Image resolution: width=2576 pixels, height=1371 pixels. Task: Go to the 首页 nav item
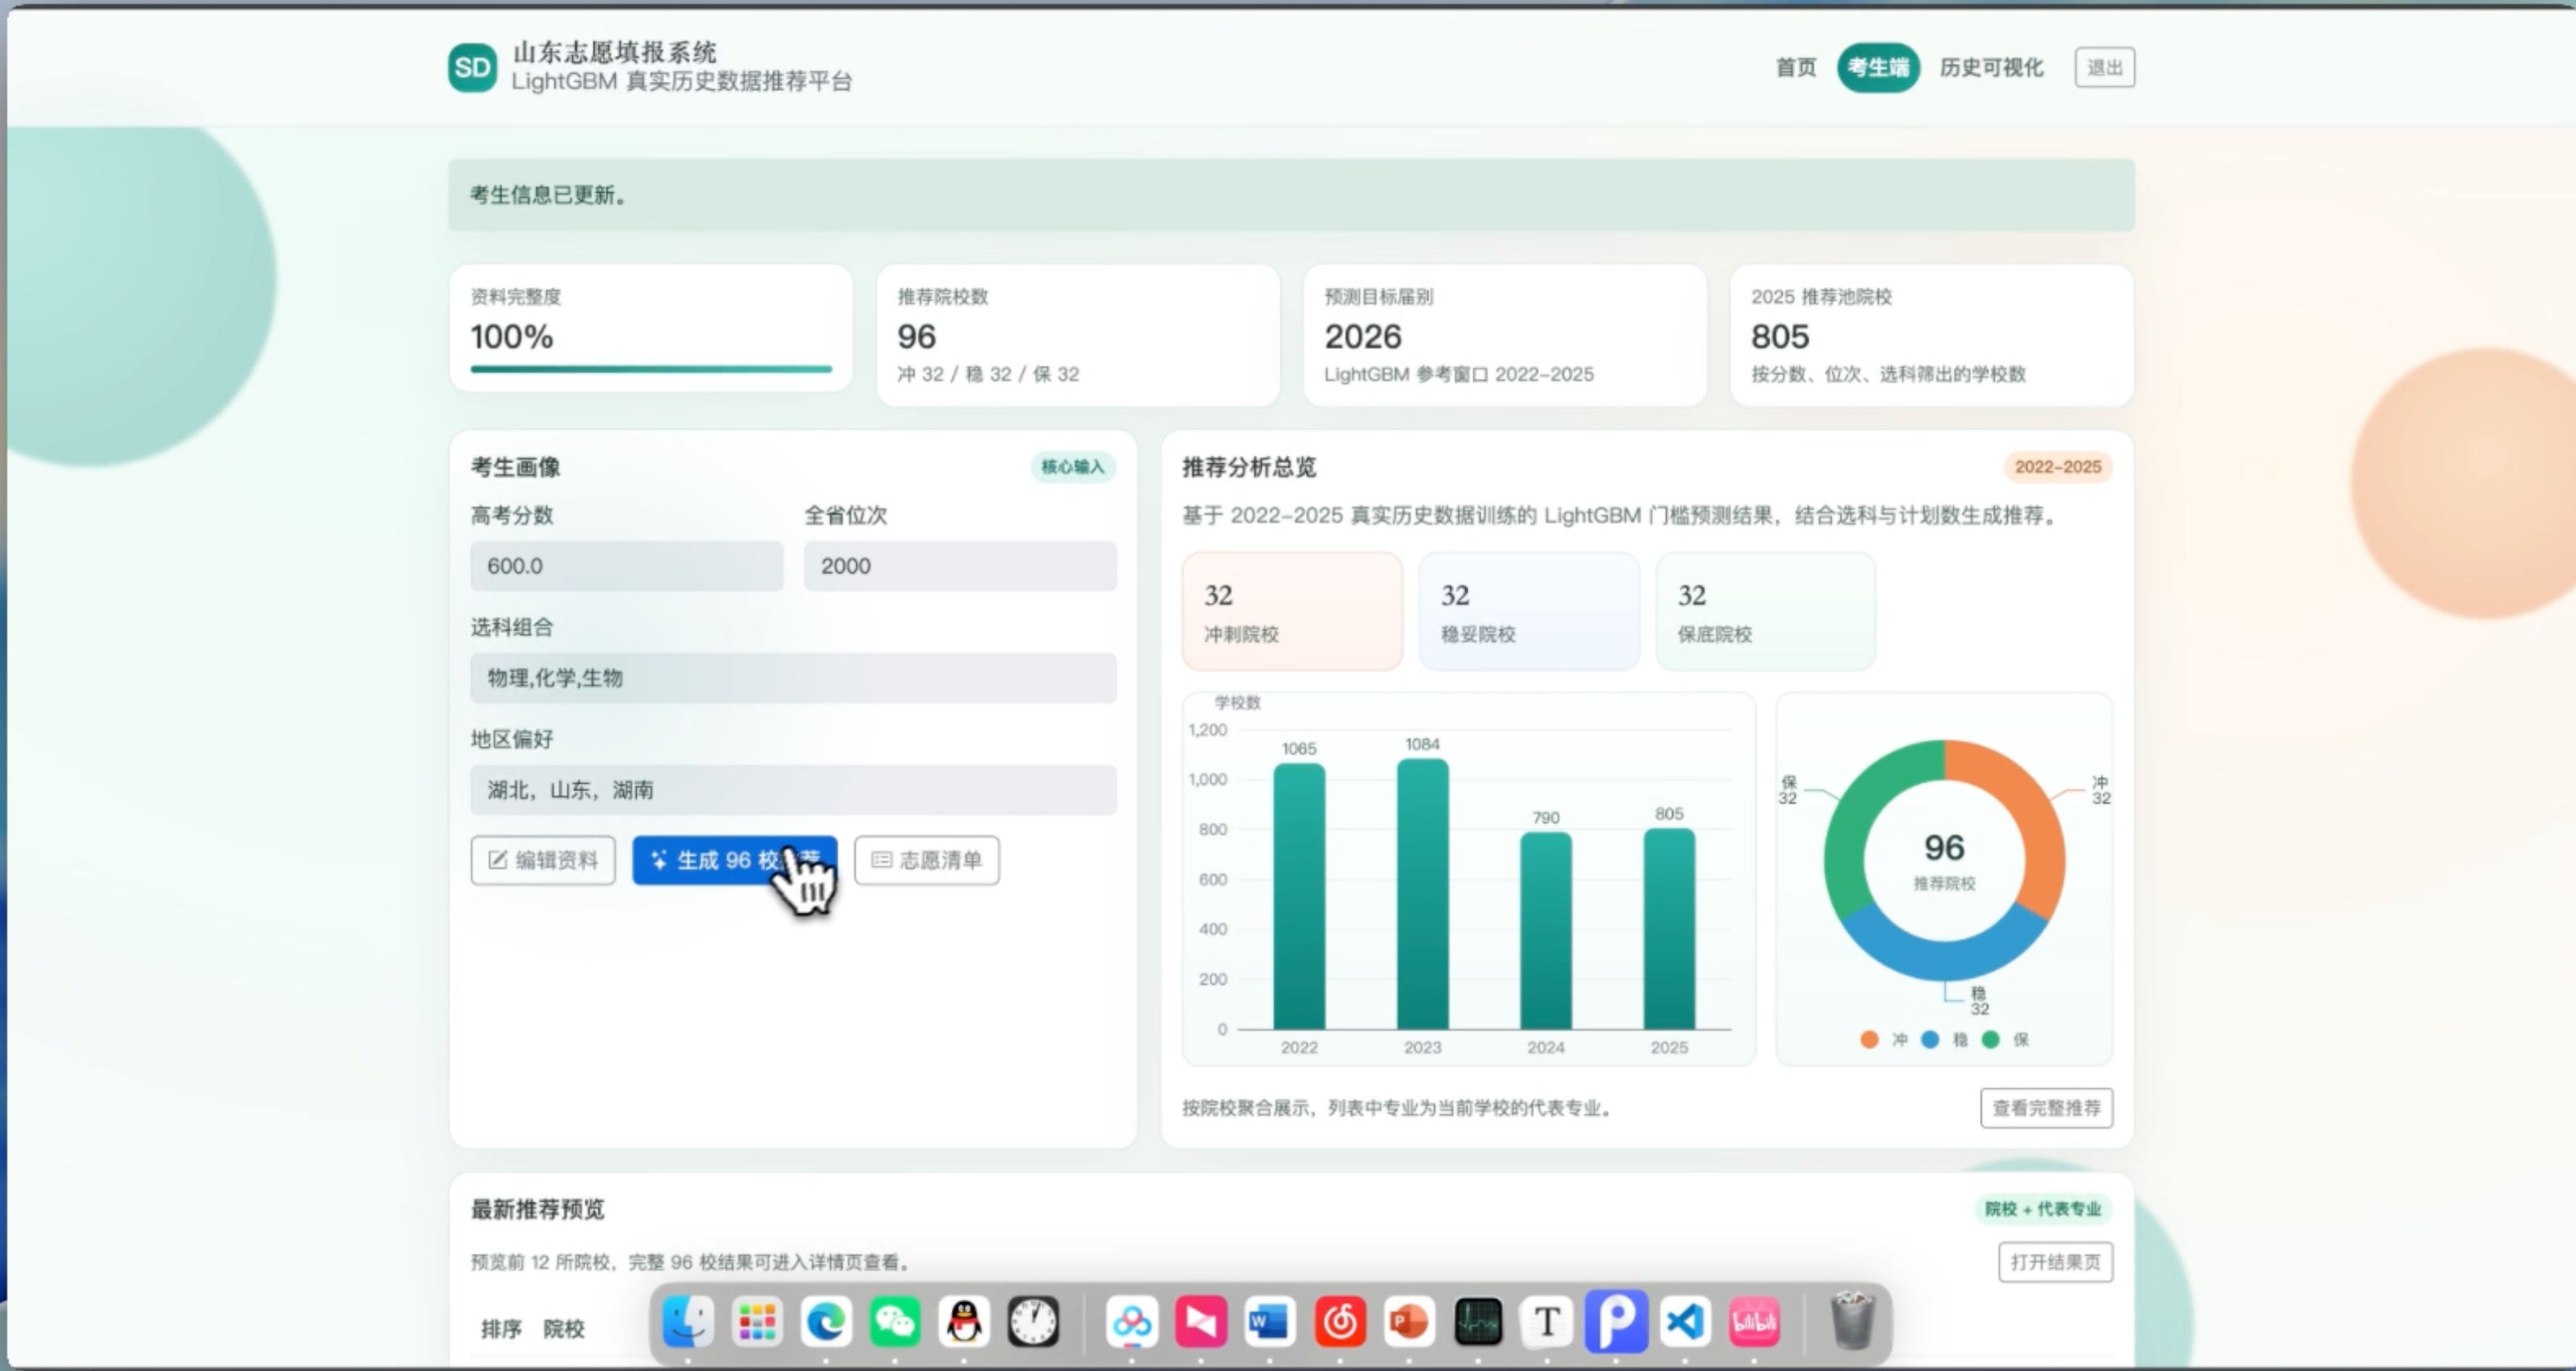(x=1795, y=67)
